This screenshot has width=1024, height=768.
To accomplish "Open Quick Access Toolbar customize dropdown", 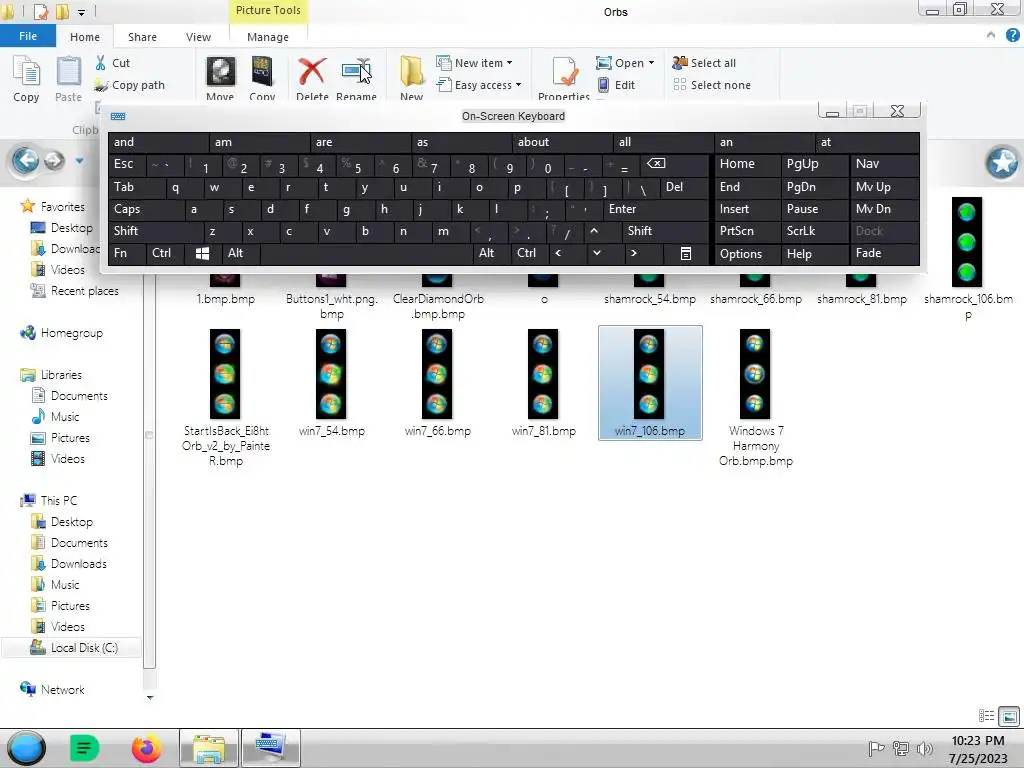I will coord(81,12).
